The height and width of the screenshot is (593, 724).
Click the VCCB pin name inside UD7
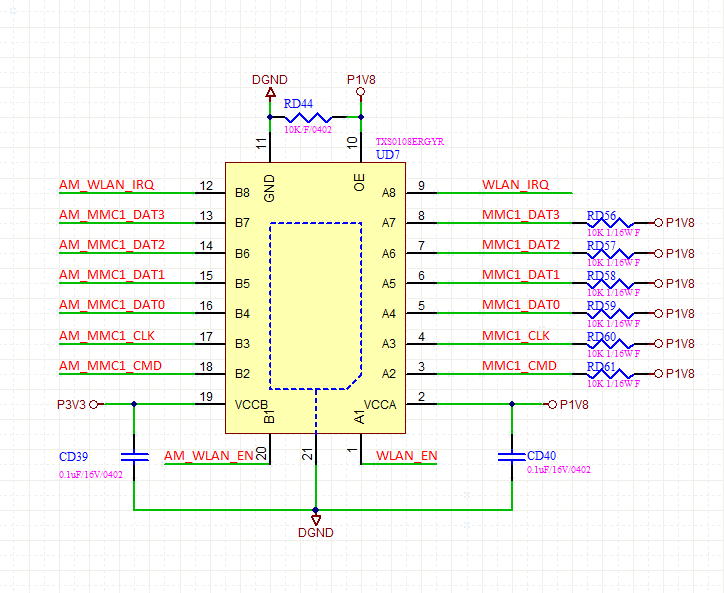tap(251, 405)
